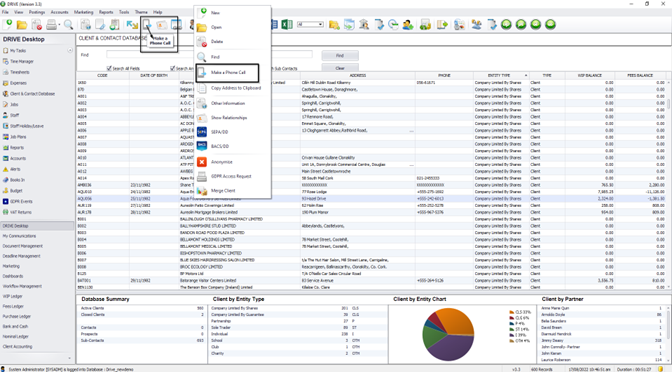Click the Delete toolbar icon with red cross
Screen dimensions: 672x372
pos(37,25)
